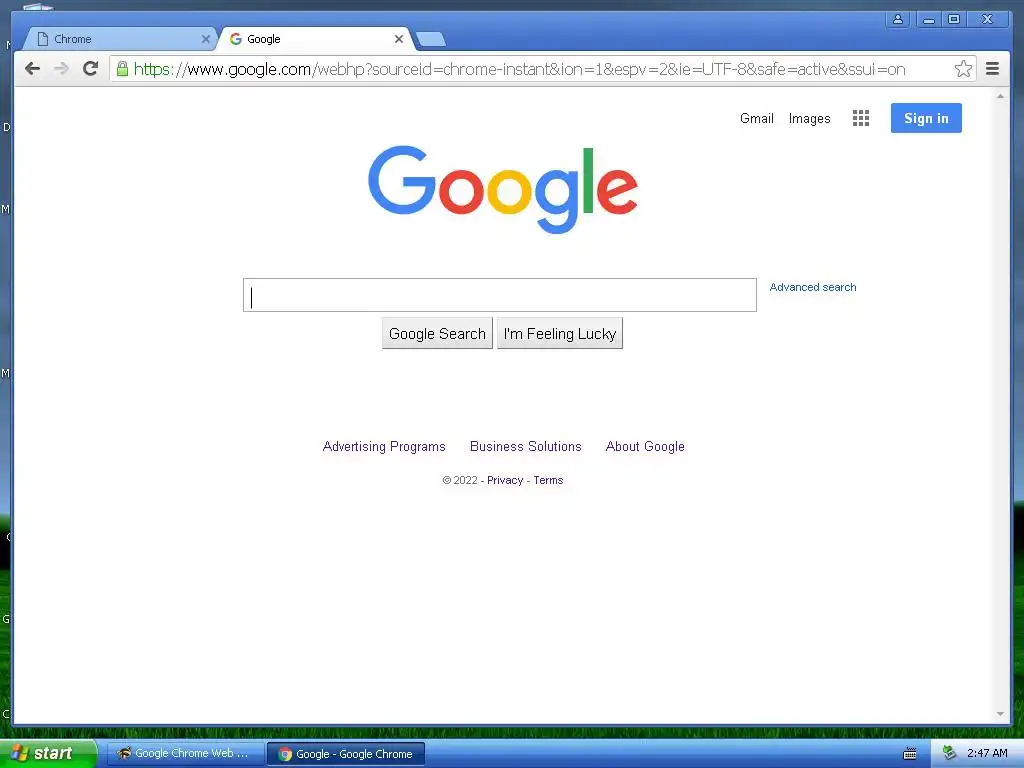Select Google - Google Chrome taskbar button
This screenshot has width=1024, height=768.
pos(346,754)
